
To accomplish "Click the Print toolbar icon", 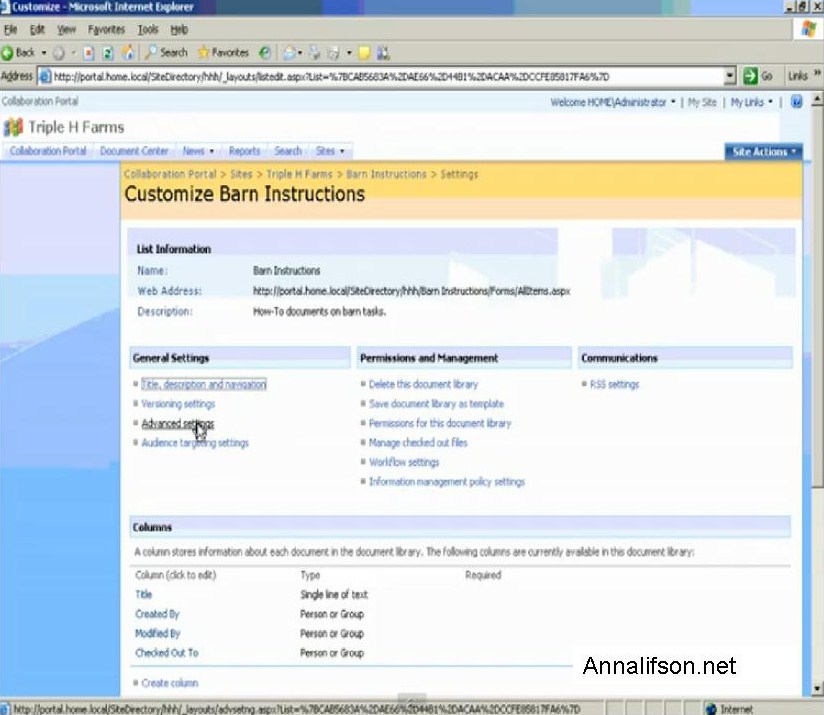I will 314,53.
